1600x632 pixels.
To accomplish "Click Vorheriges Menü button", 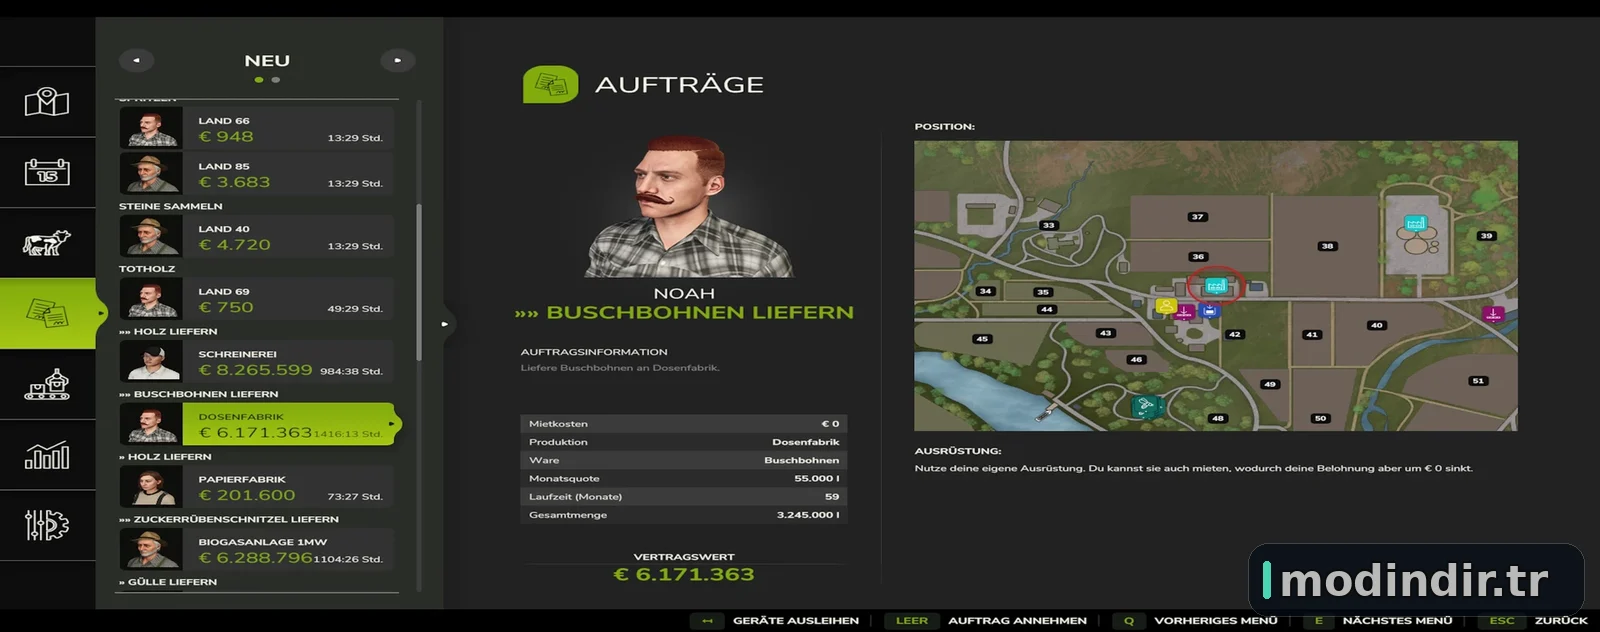I will (1216, 621).
